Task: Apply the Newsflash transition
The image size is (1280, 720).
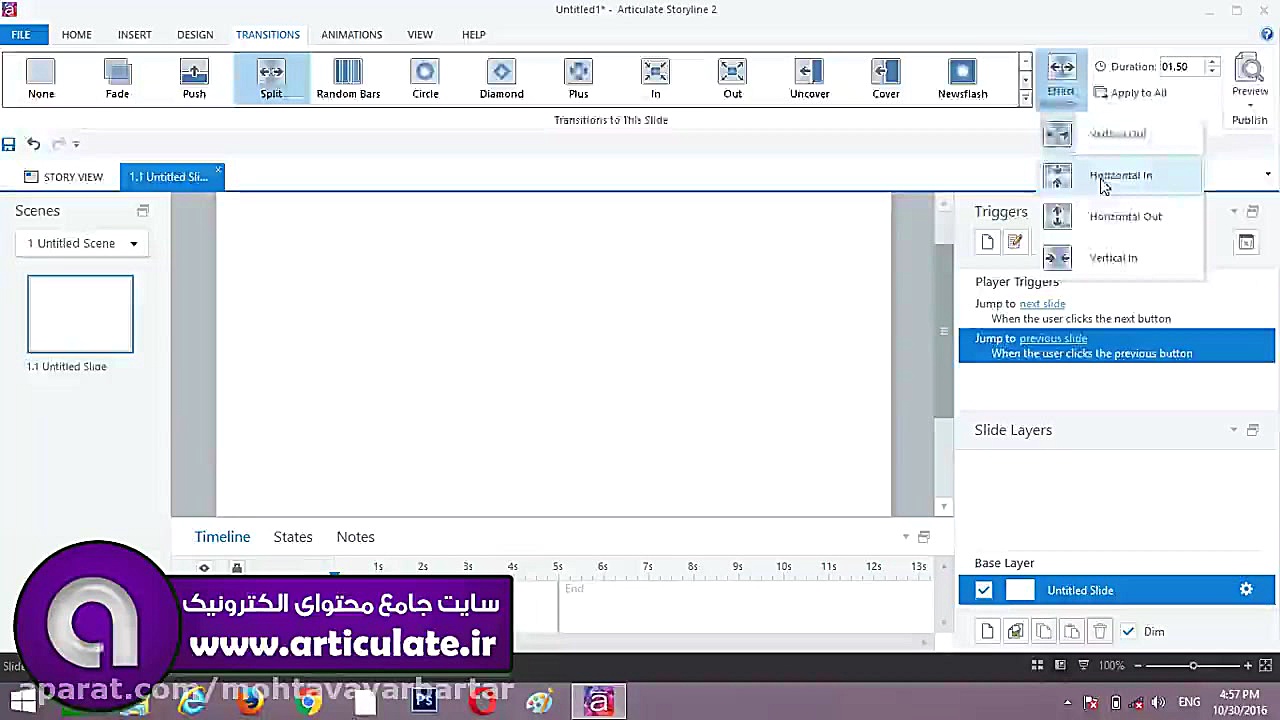Action: pyautogui.click(x=962, y=78)
